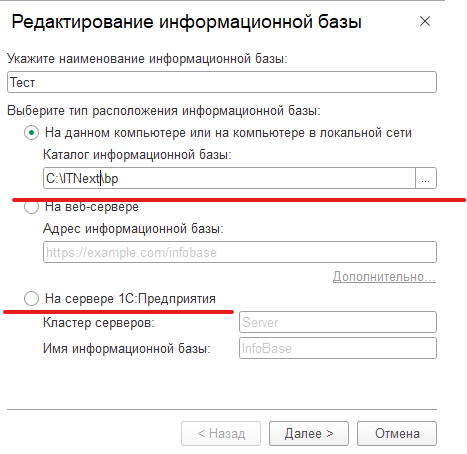Viewport: 467px width, 454px height.
Task: Click label 'Укажите наименование информационной базы:'
Action: (147, 59)
